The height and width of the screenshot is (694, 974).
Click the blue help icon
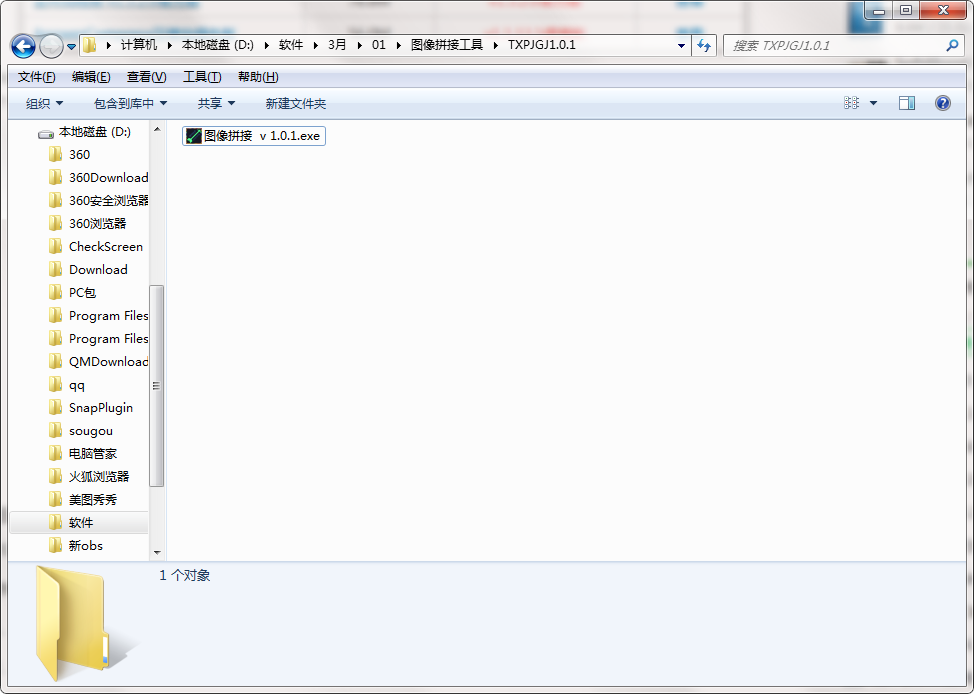click(x=942, y=103)
